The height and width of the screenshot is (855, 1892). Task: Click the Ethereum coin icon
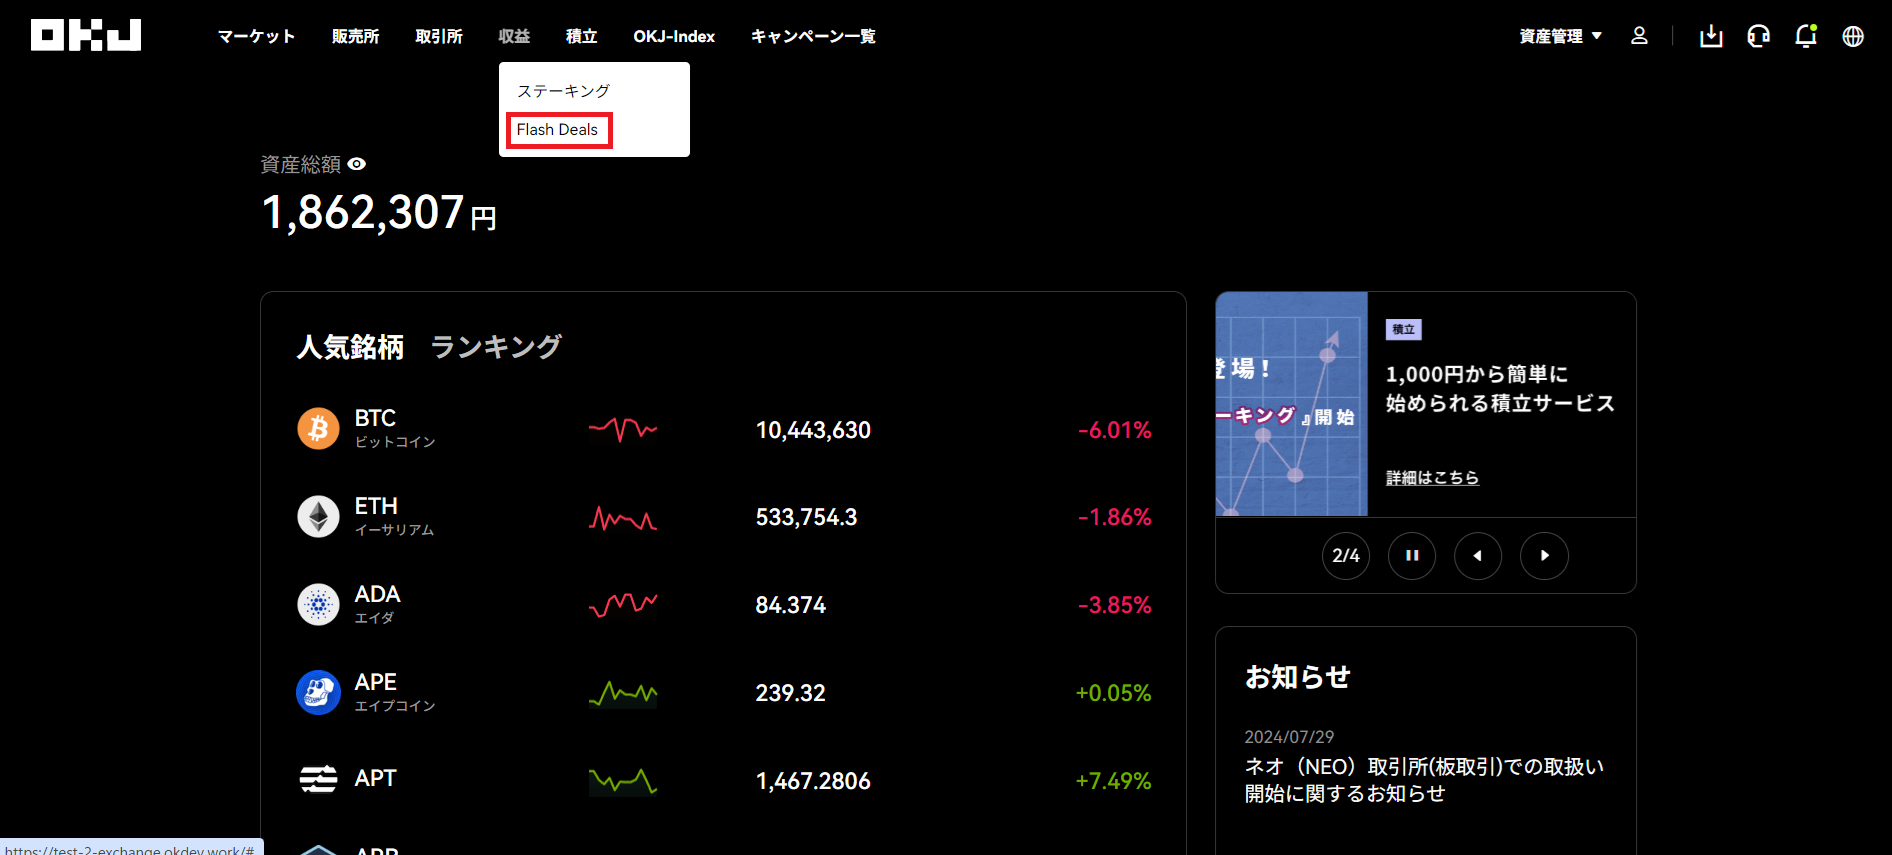coord(318,517)
